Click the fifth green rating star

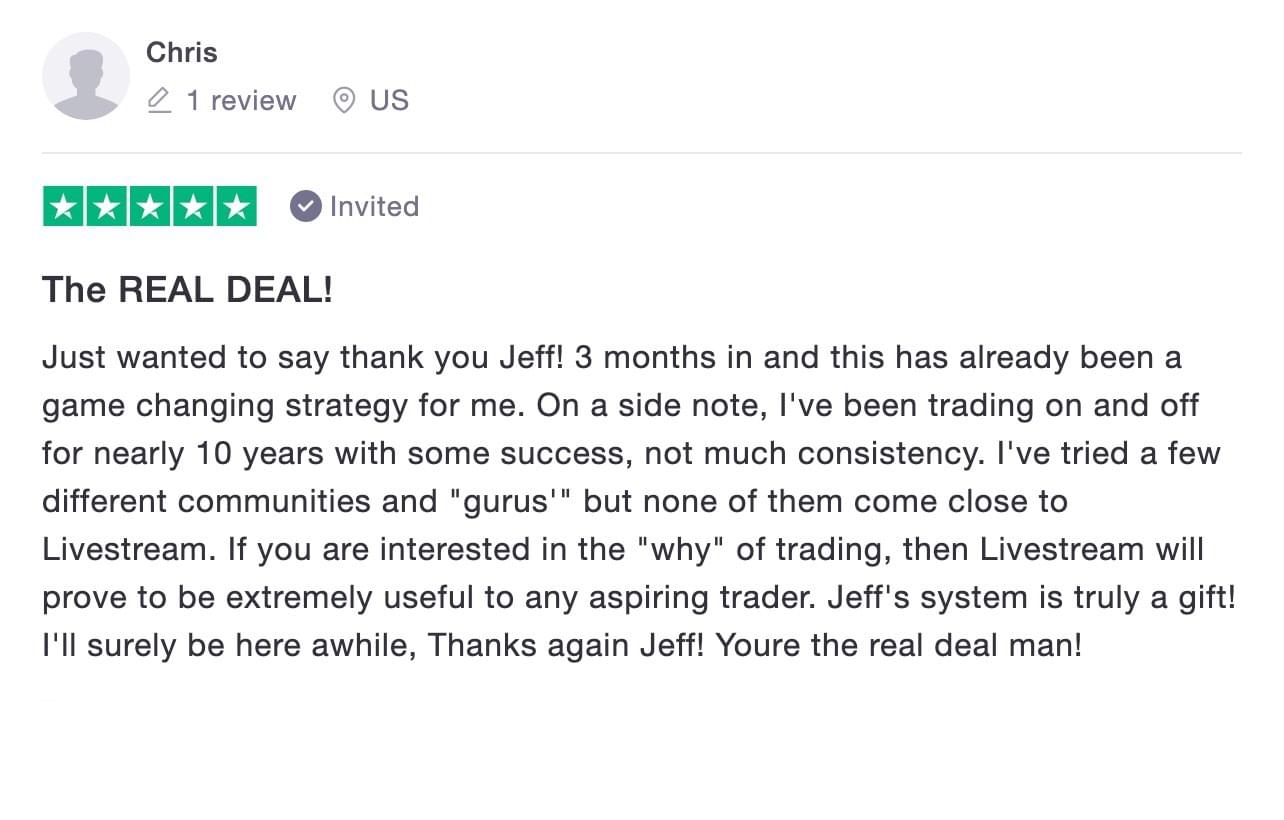[236, 207]
